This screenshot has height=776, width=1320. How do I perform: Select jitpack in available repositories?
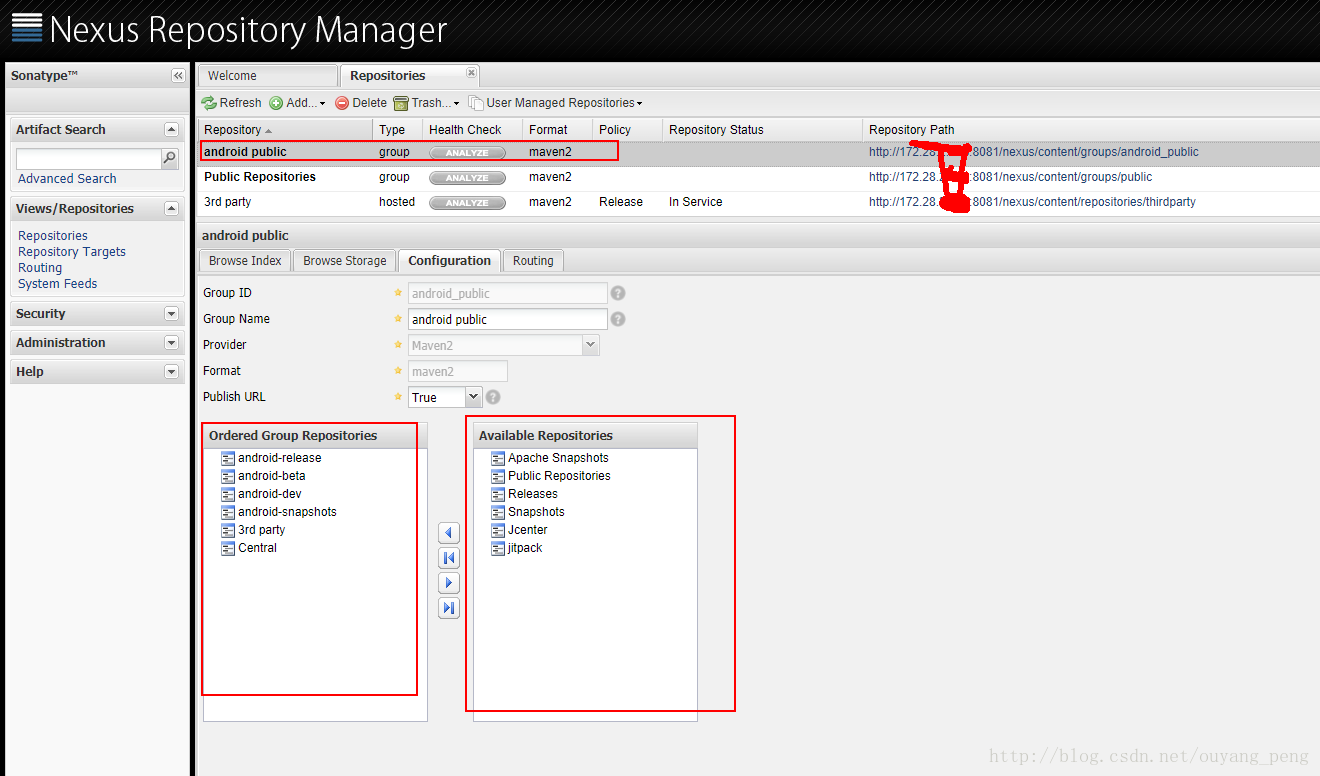click(x=525, y=548)
